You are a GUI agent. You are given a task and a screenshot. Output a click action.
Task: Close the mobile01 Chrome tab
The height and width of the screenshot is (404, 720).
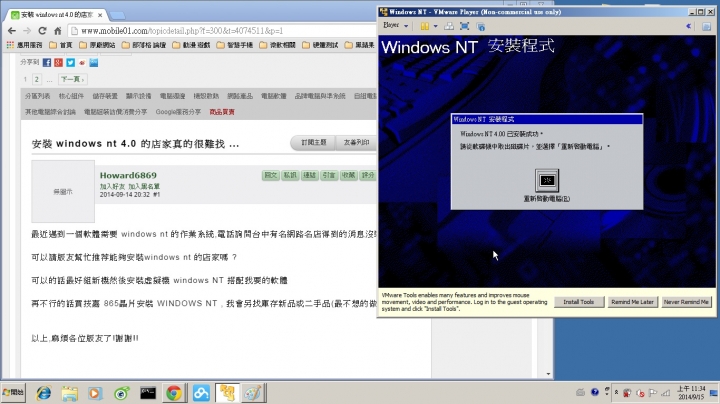coord(100,15)
